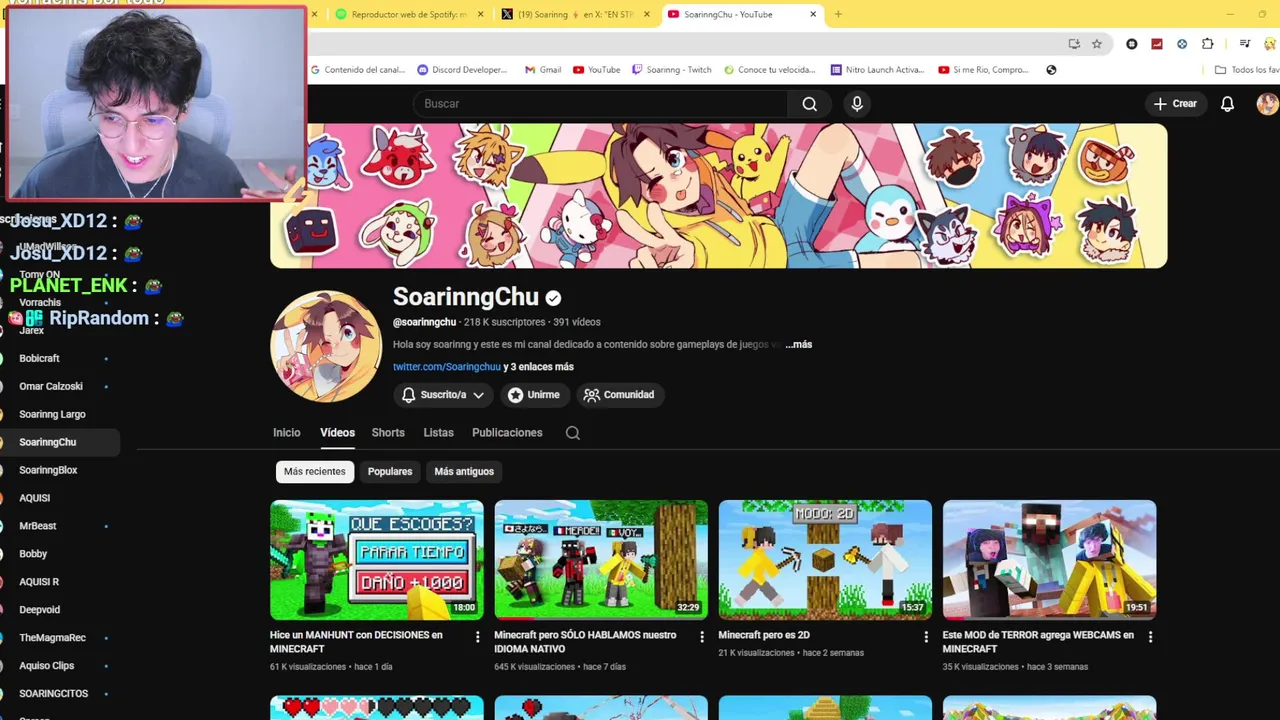Click the install app icon in address bar
1280x720 pixels.
click(x=1074, y=44)
